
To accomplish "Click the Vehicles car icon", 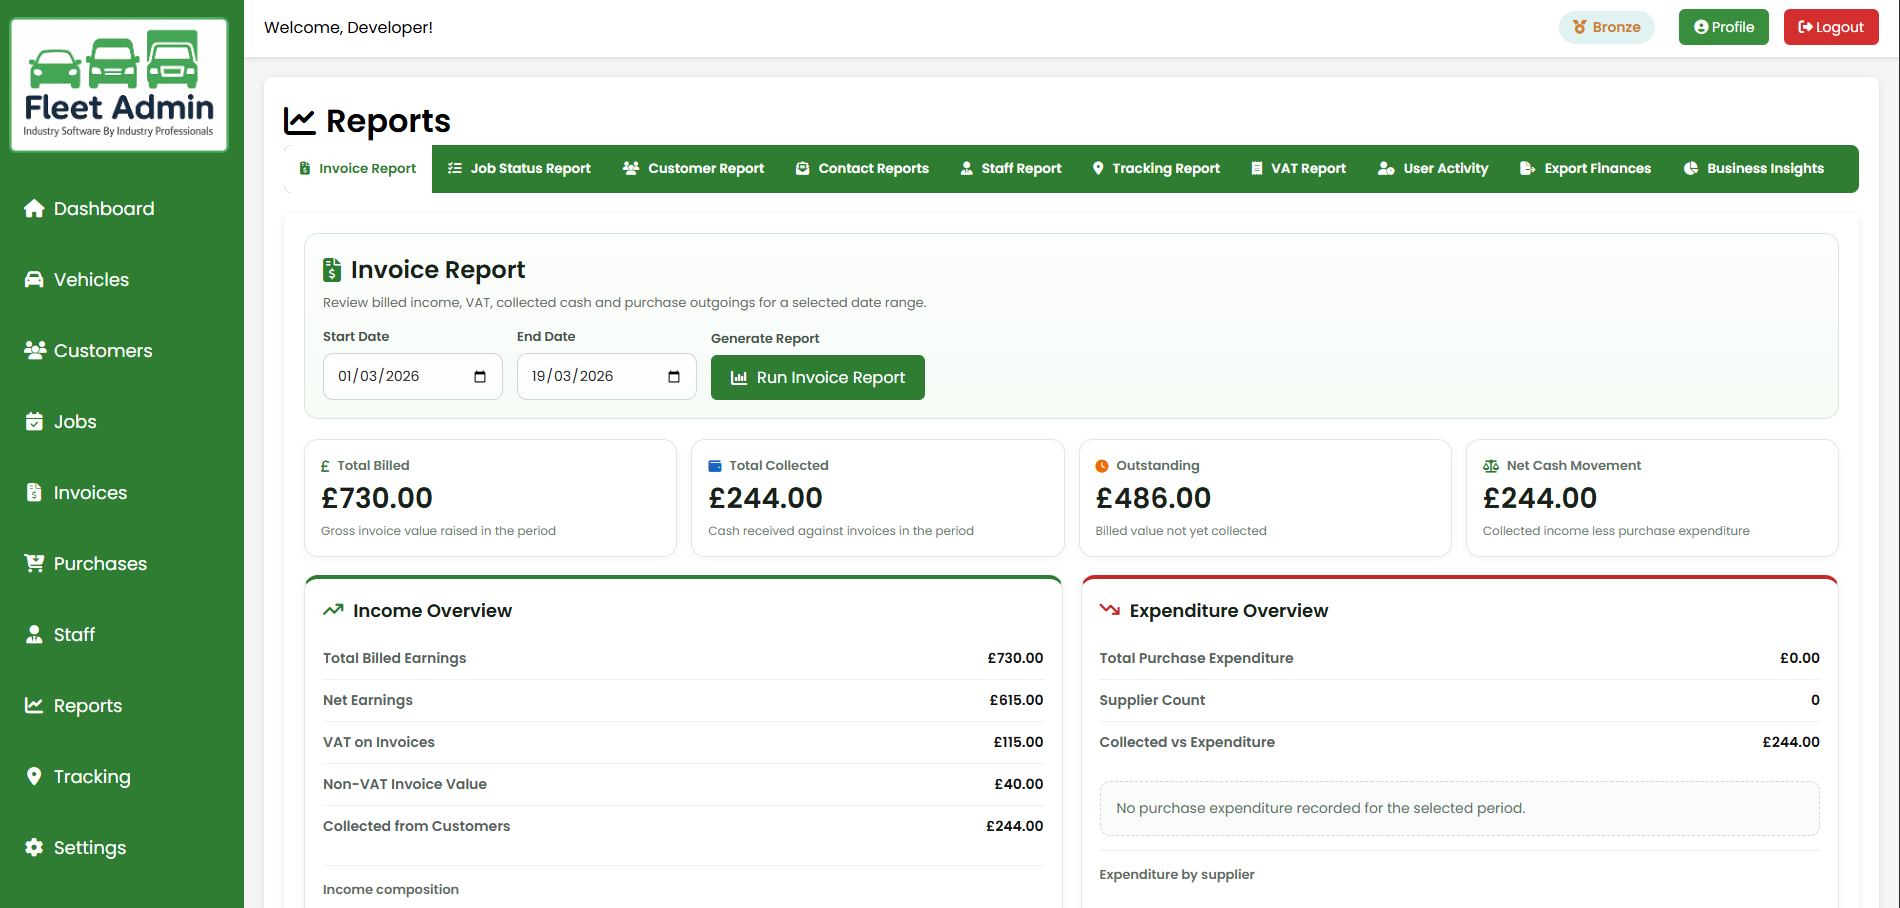I will click(x=34, y=279).
